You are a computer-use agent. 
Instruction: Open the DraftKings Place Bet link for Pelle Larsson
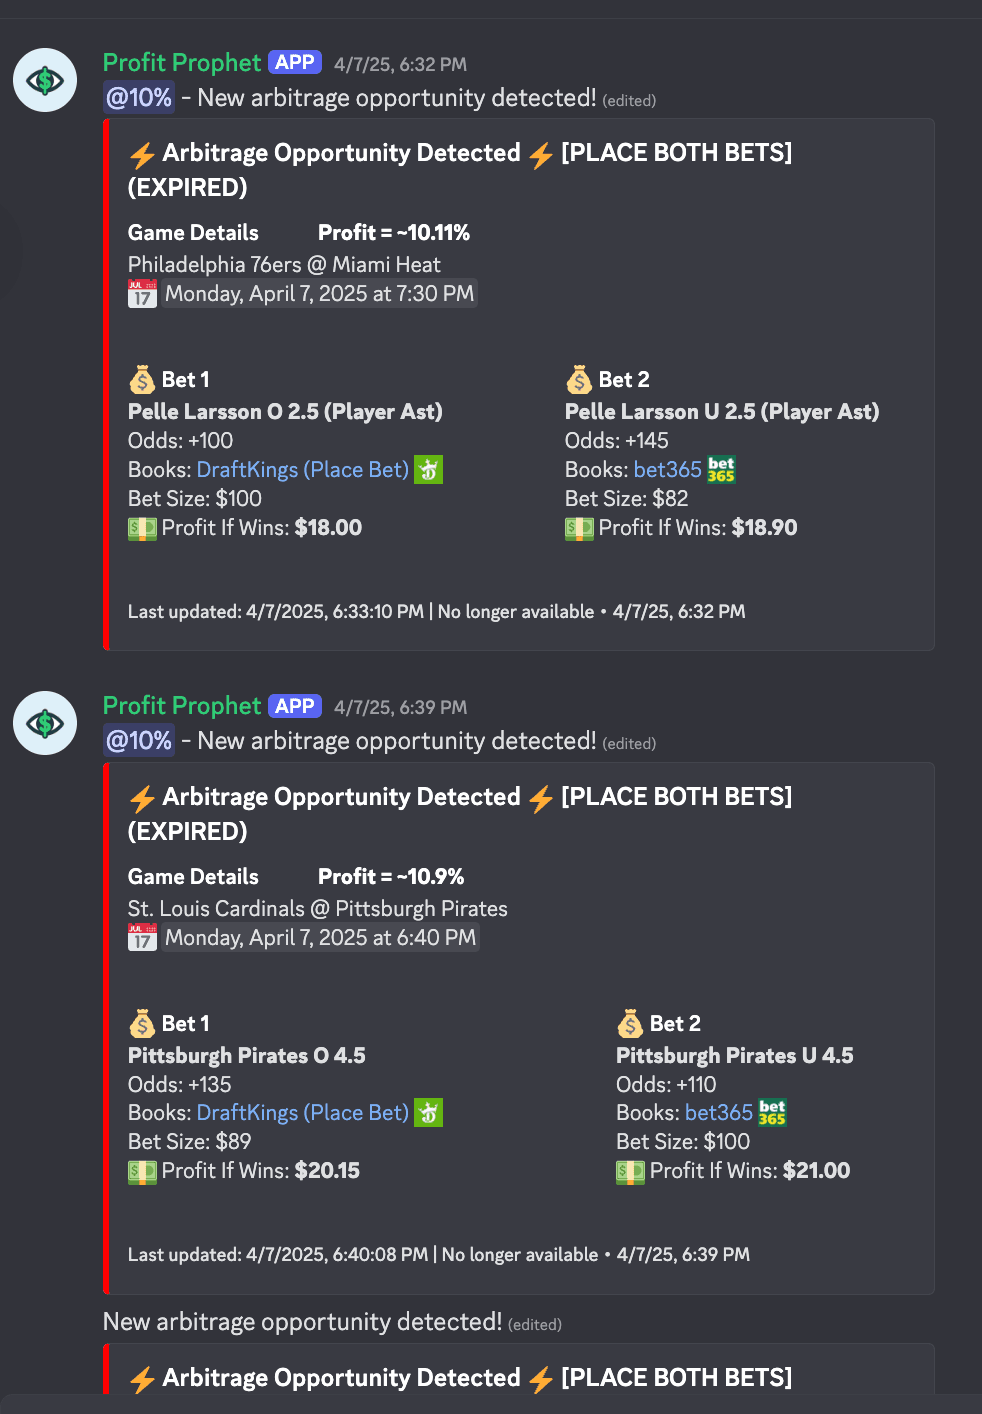302,469
